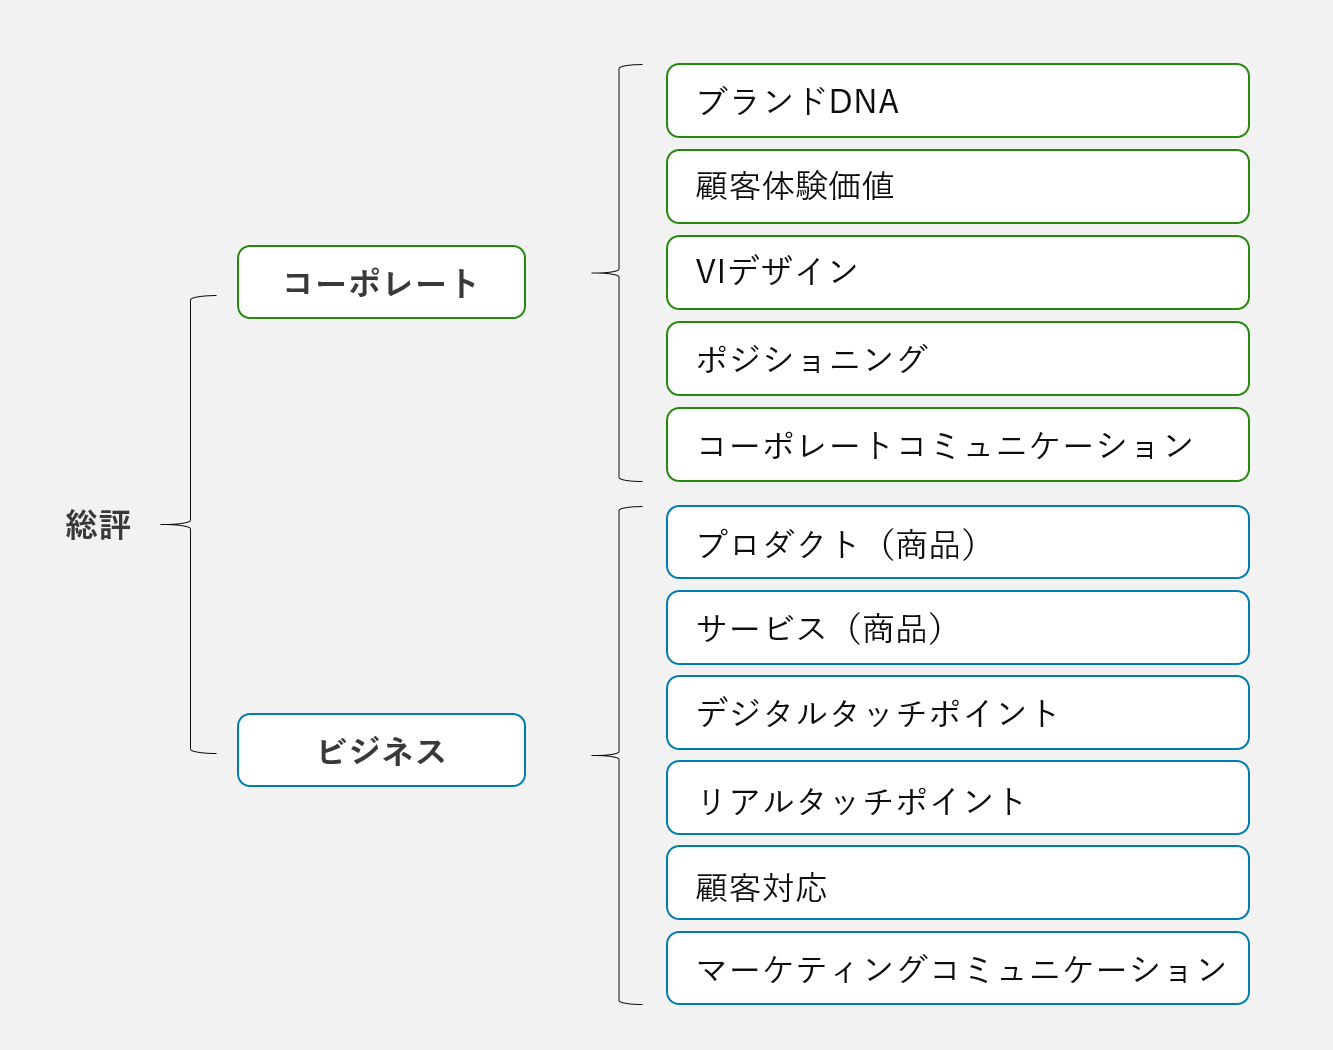Screen dimensions: 1333x1050
Task: Select the 顧客体験価値 item
Action: (x=957, y=187)
